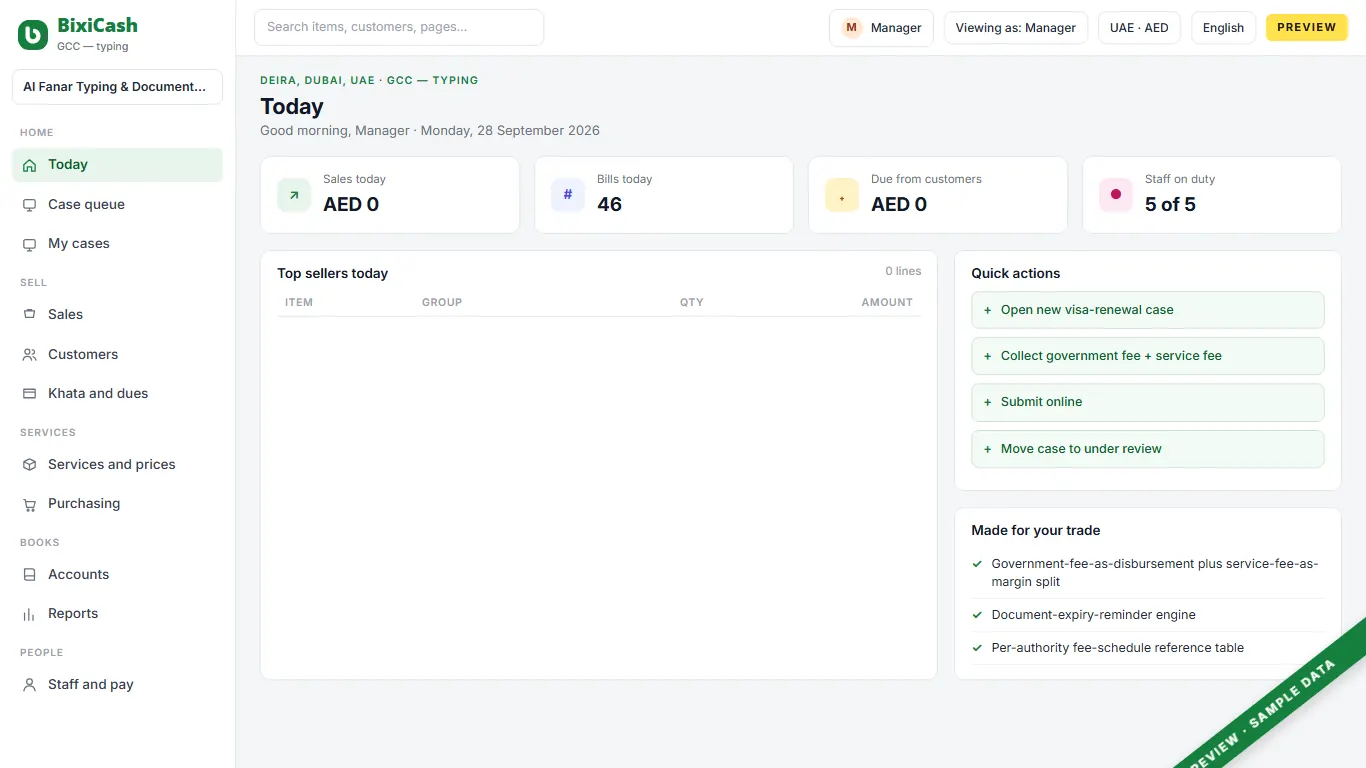Click Collect government fee + service fee
1366x768 pixels.
pyautogui.click(x=1148, y=356)
